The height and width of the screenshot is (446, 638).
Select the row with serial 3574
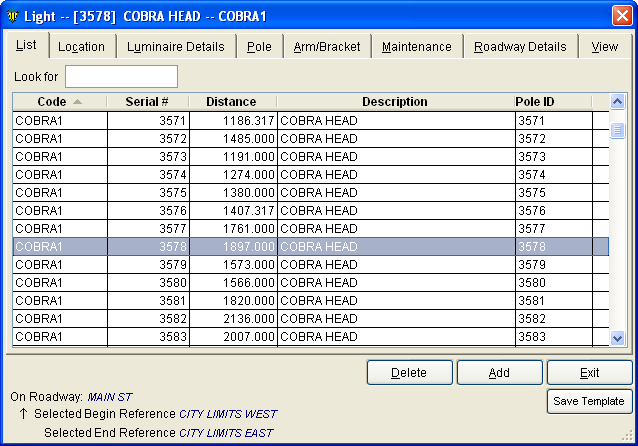(x=311, y=175)
